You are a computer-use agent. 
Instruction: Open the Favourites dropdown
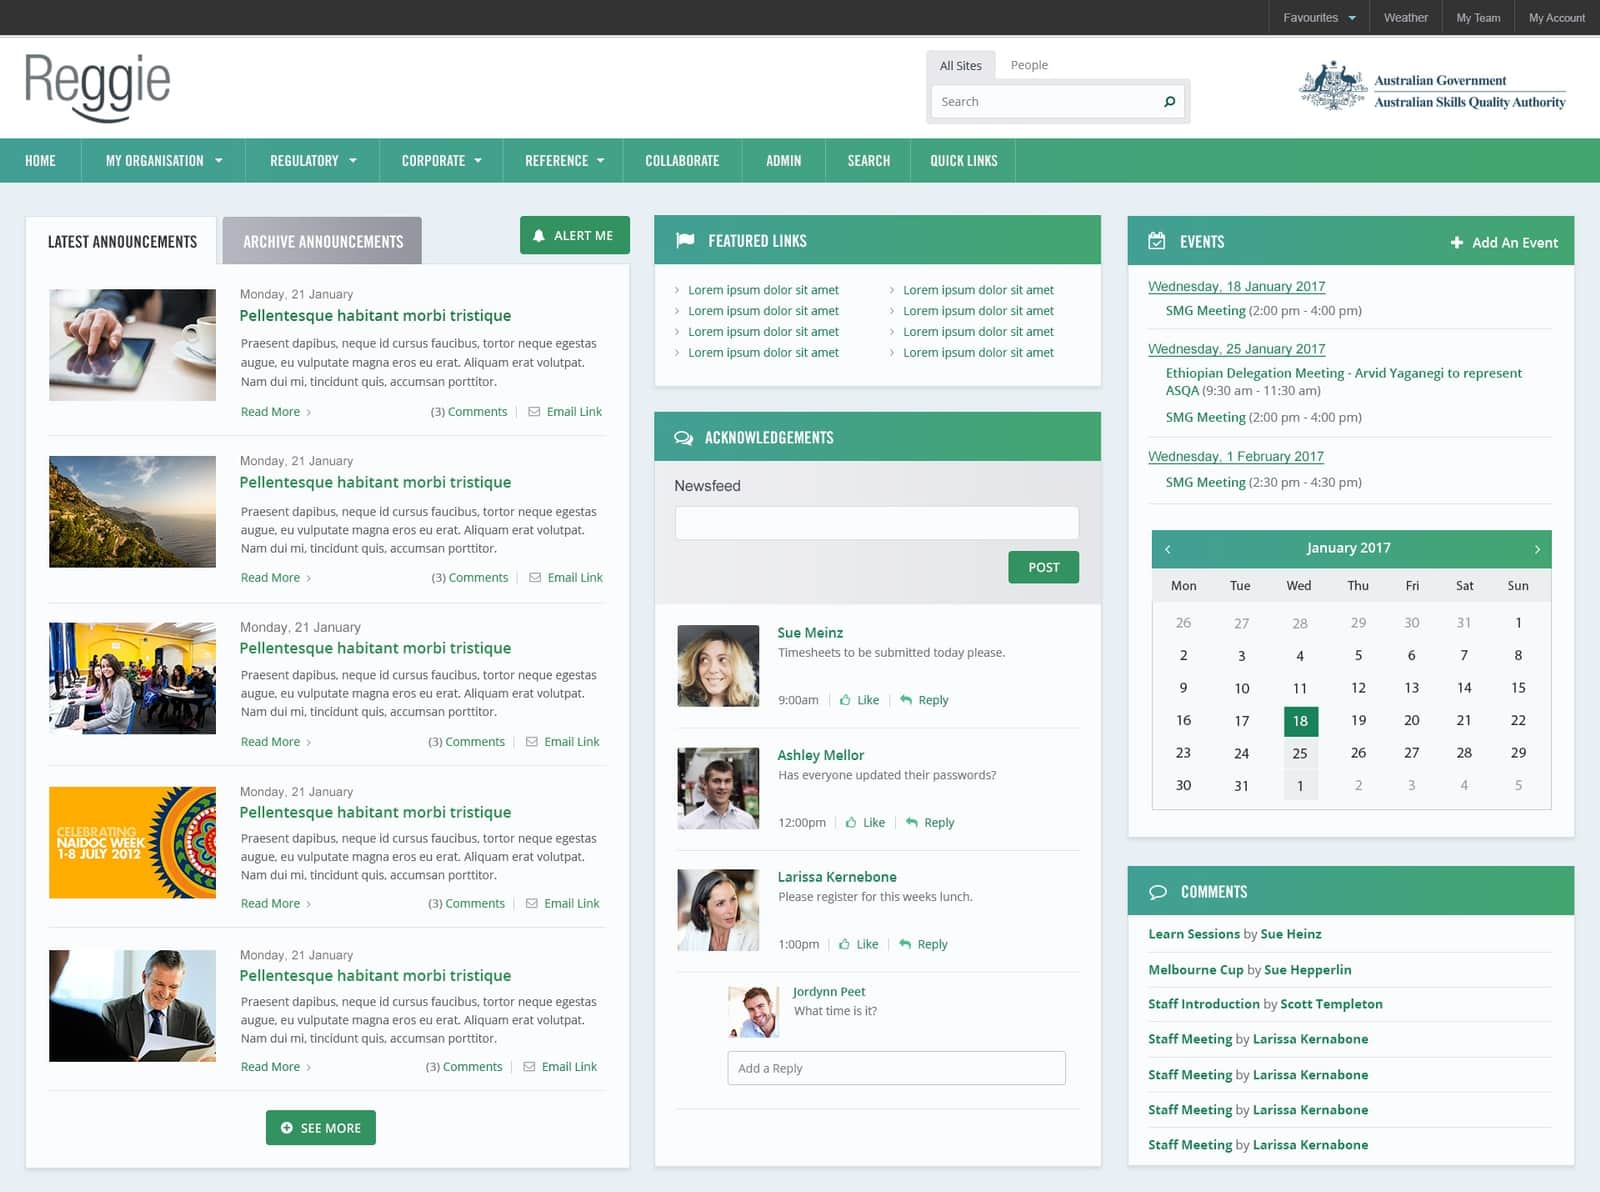[x=1317, y=17]
